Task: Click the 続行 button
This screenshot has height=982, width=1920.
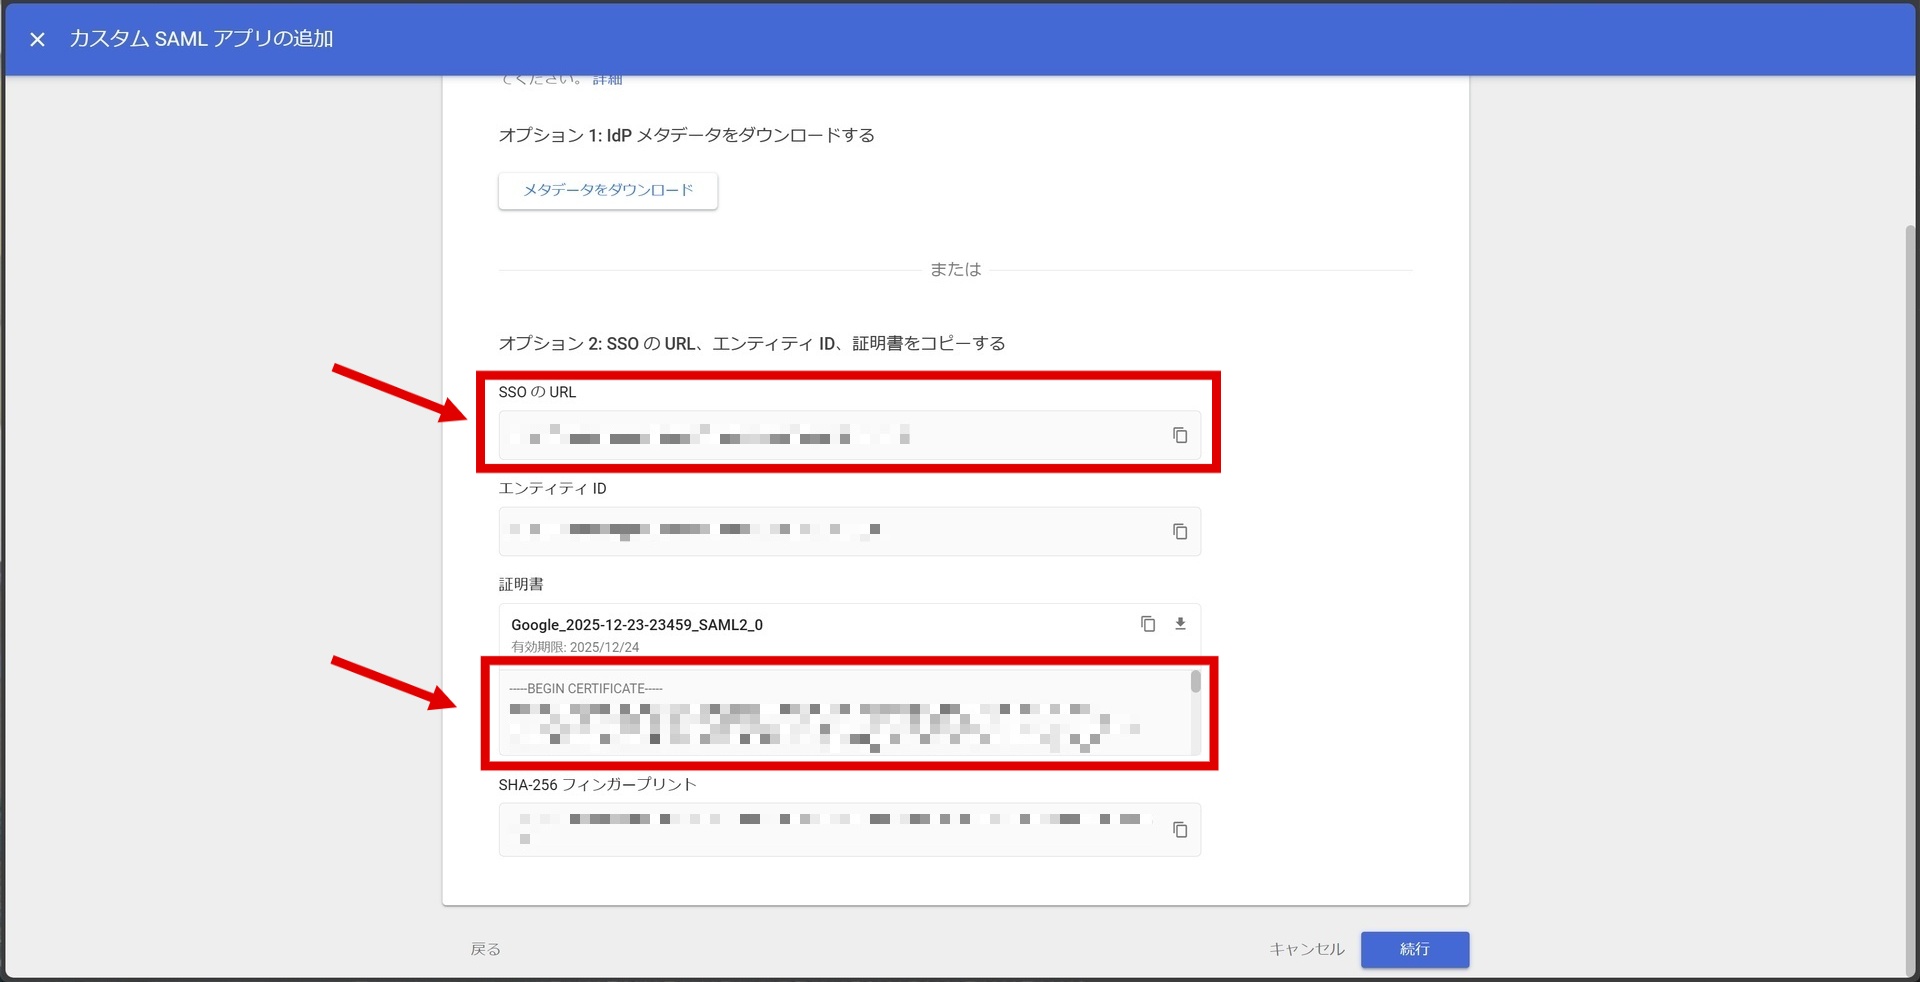Action: coord(1414,949)
